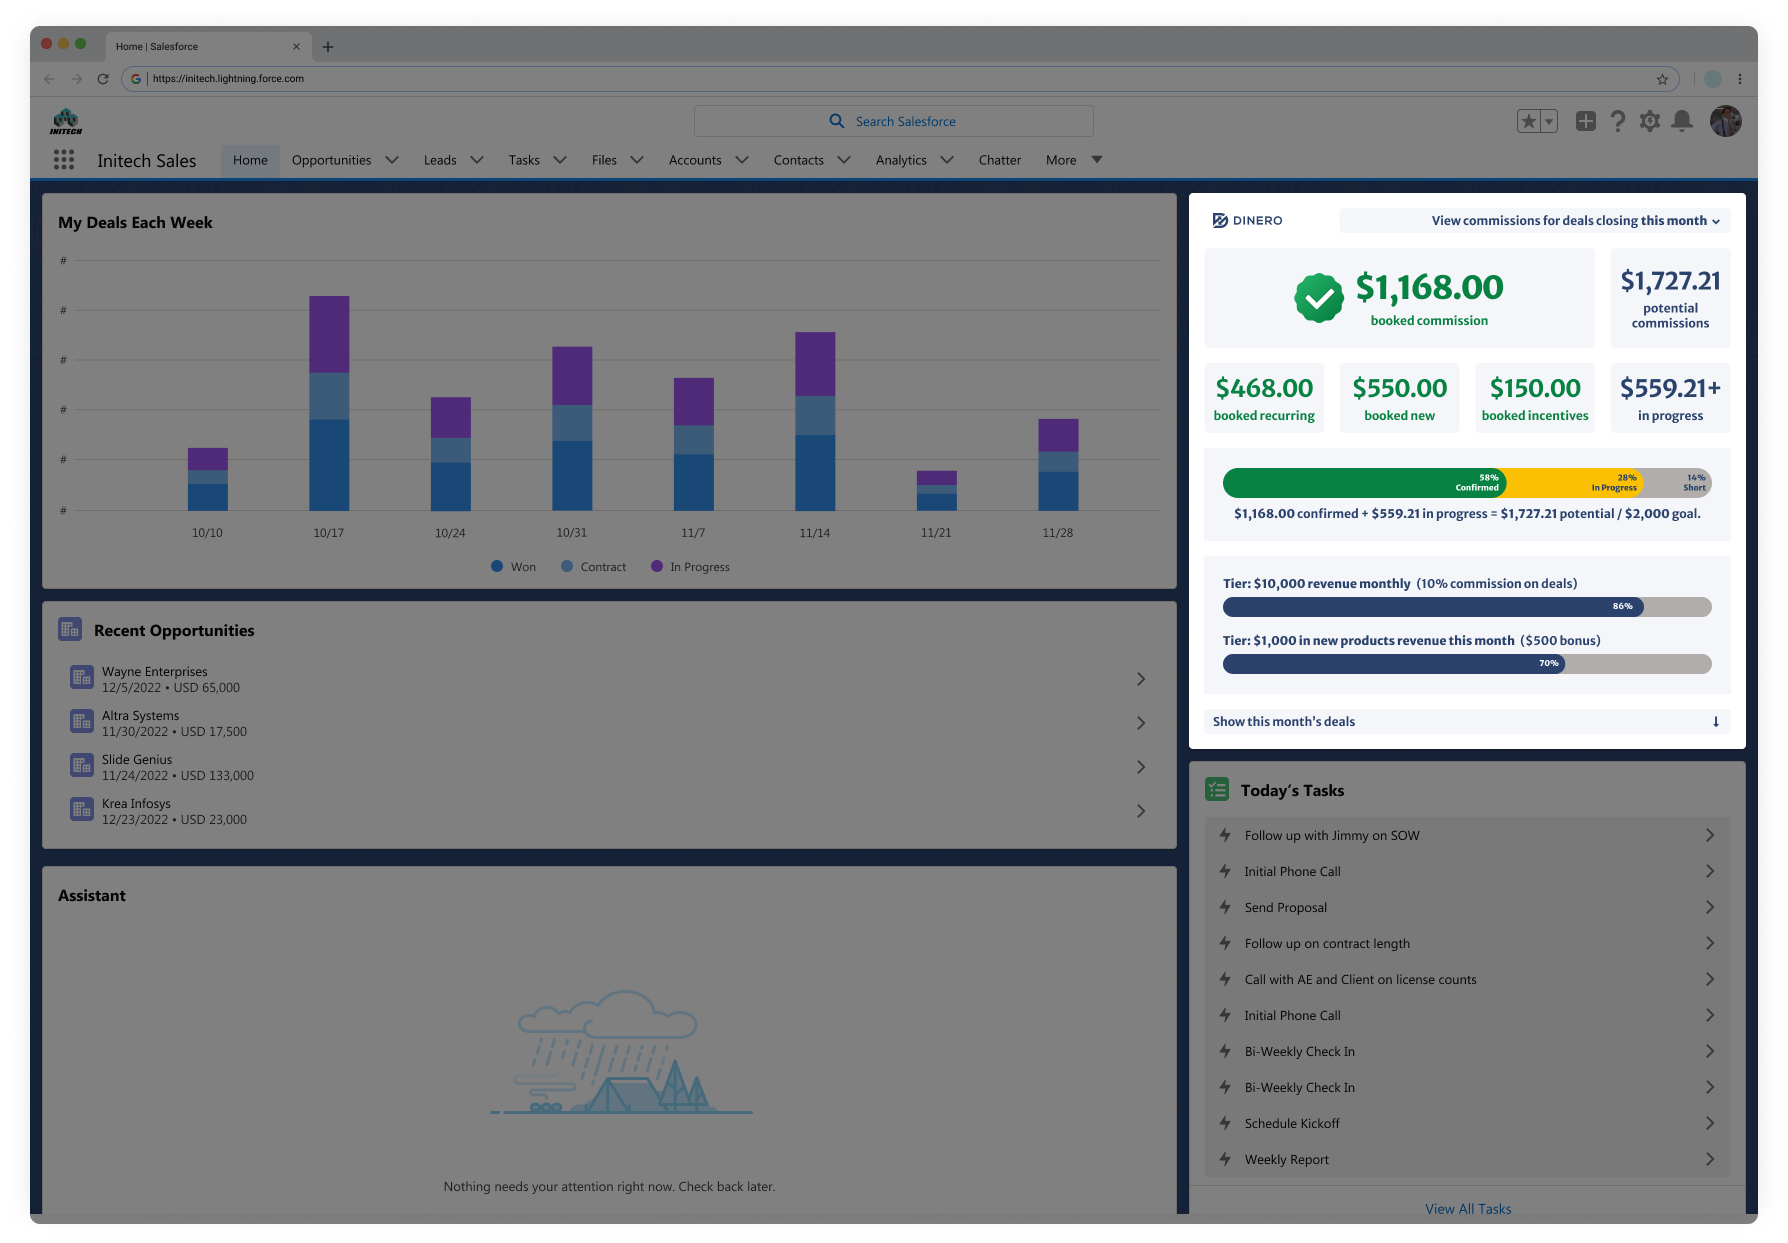Click the Krea Infosys opportunity icon
1788x1243 pixels.
click(x=82, y=810)
